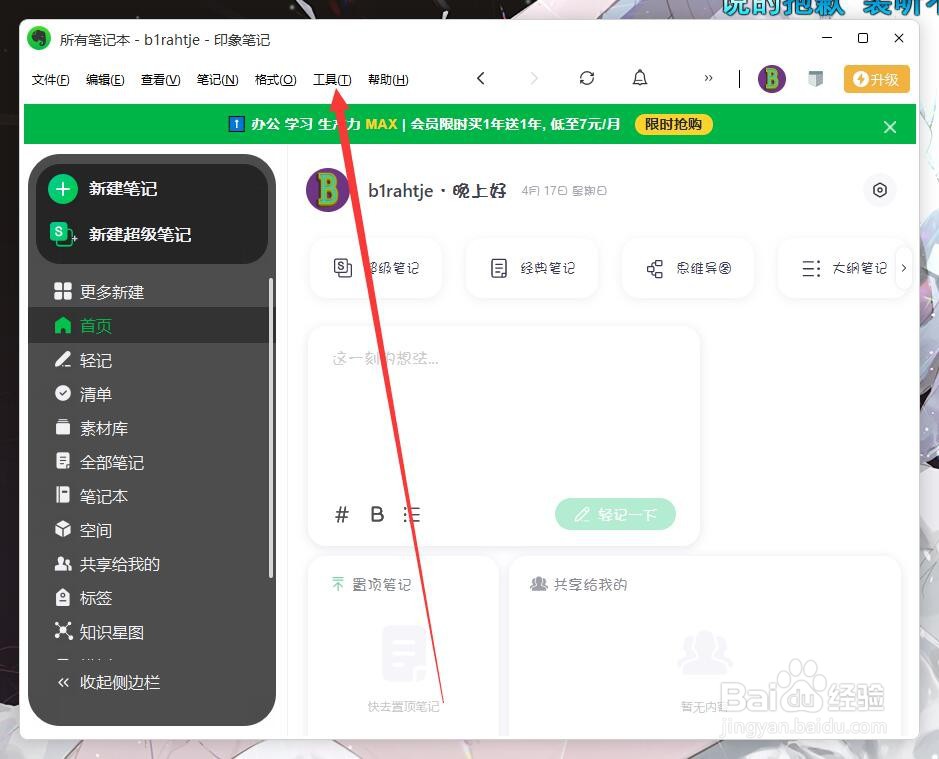The width and height of the screenshot is (939, 759).
Task: Select 首页 in the sidebar
Action: pos(151,325)
